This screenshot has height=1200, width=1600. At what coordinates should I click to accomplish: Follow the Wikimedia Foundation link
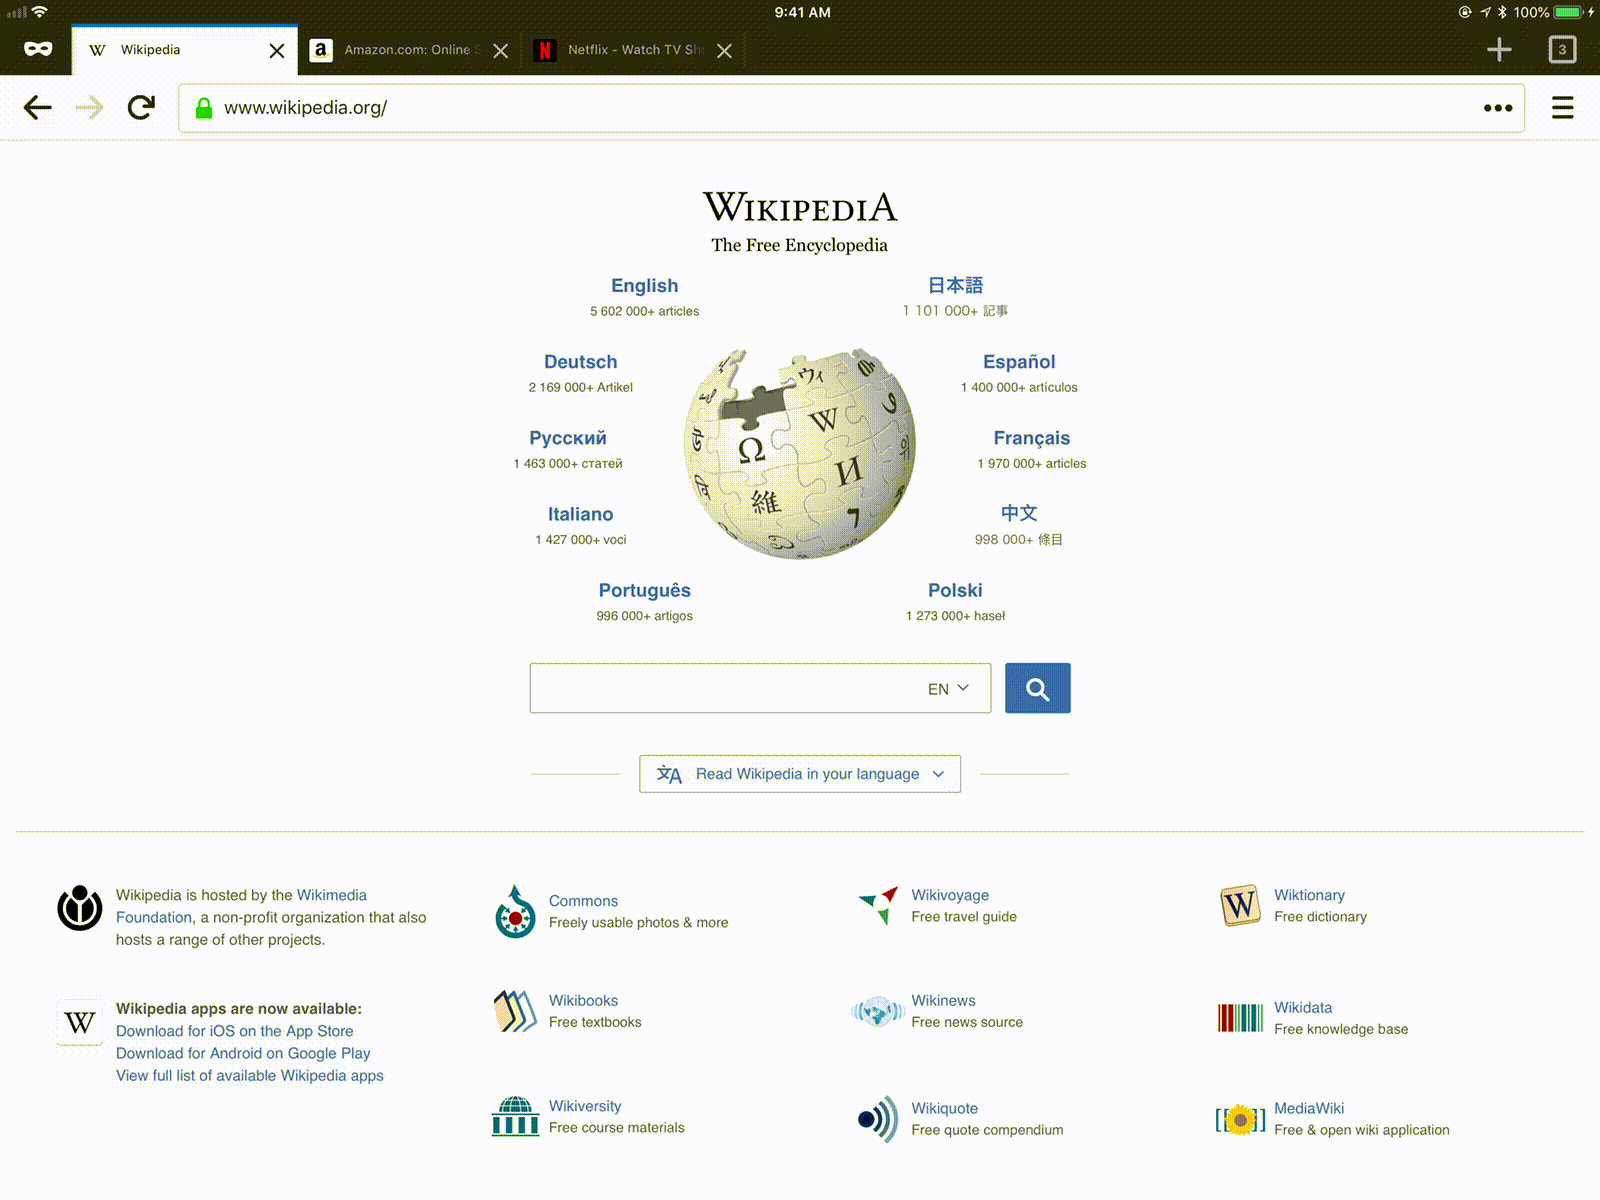tap(330, 895)
